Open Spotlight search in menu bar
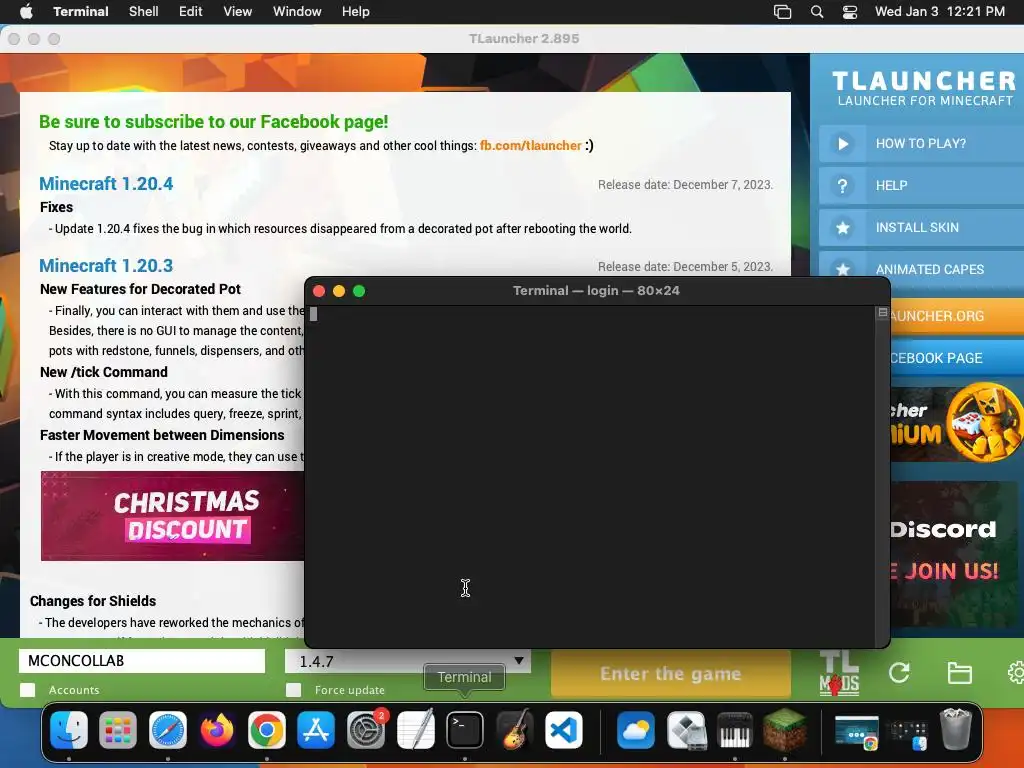Viewport: 1024px width, 768px height. 816,12
